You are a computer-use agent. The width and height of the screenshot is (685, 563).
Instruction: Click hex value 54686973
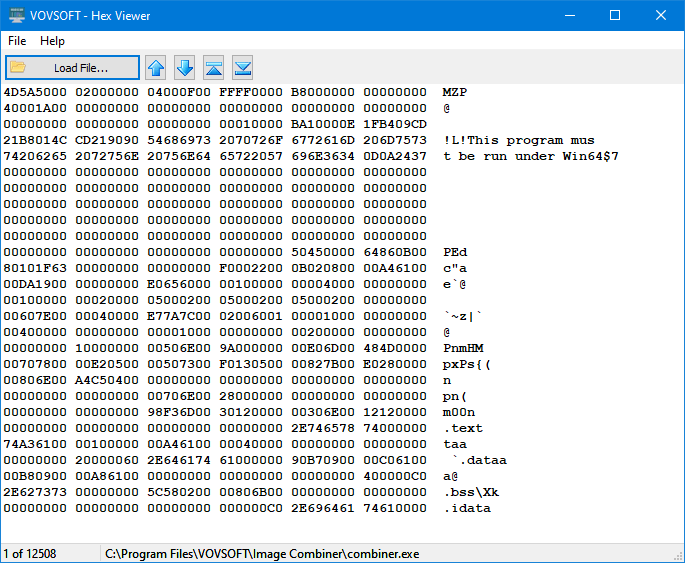click(x=179, y=140)
